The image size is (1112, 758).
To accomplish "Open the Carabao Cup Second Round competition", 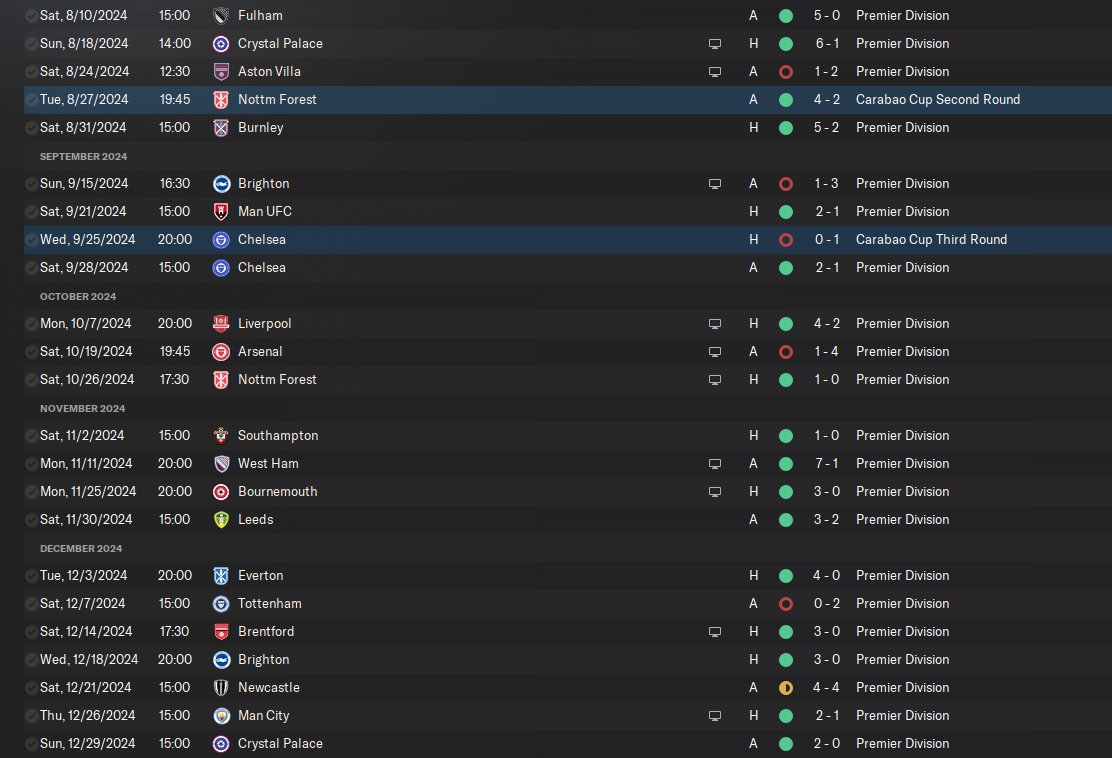I will tap(938, 99).
